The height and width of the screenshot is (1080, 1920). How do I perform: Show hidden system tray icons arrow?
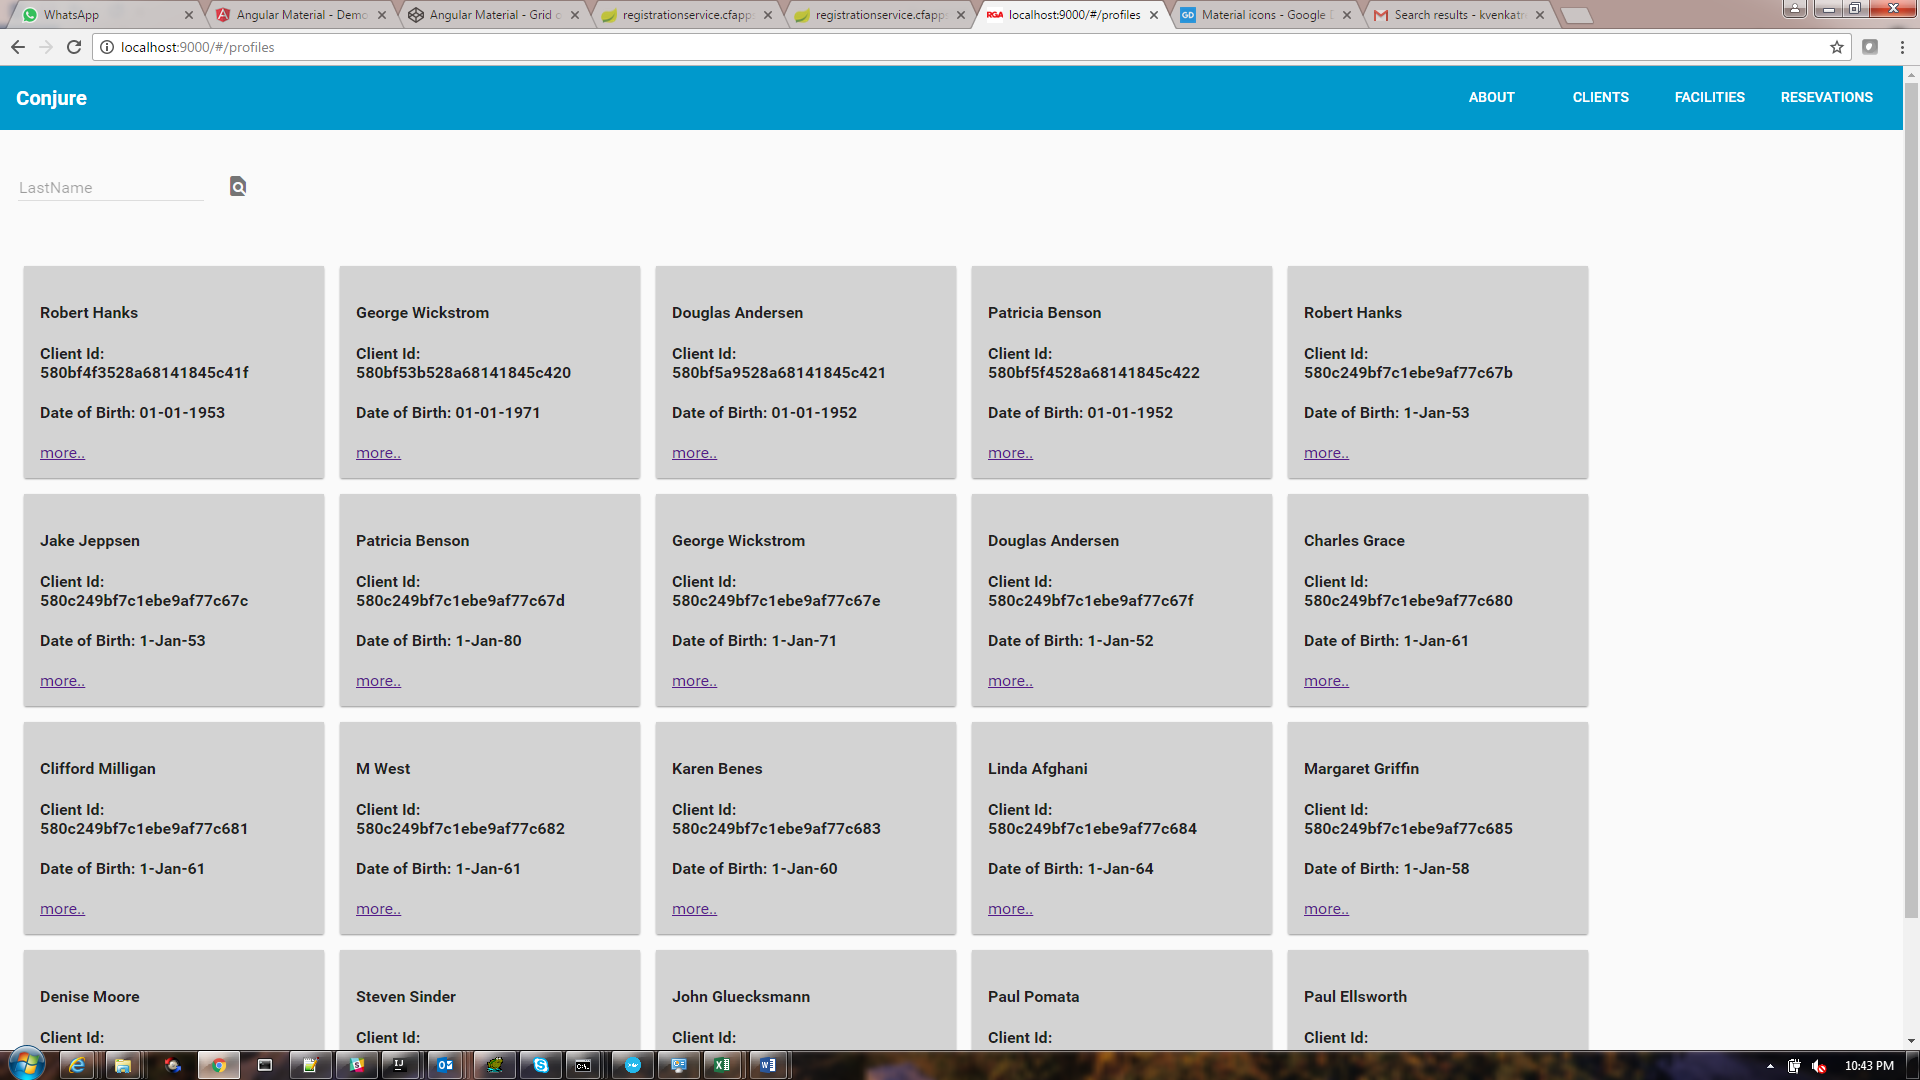(x=1770, y=1066)
